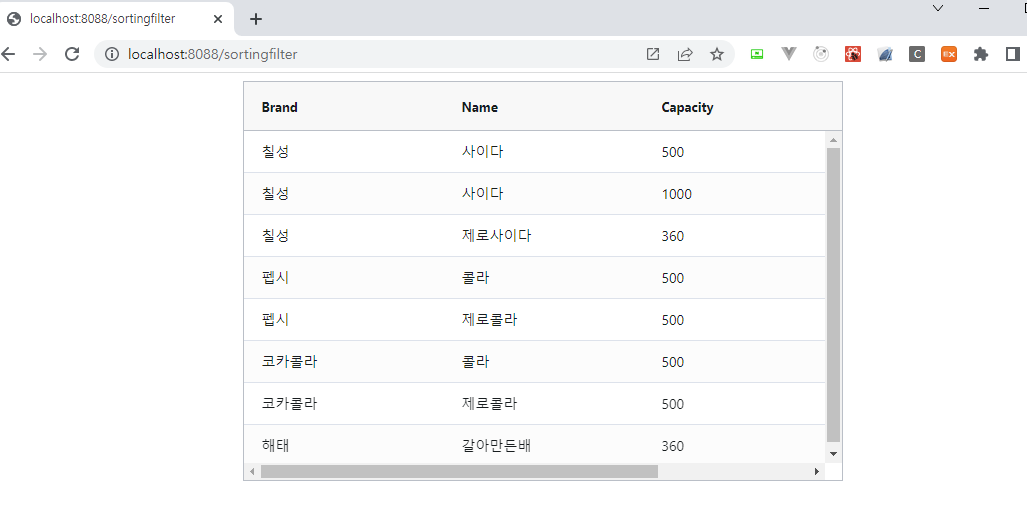
Task: Click 사이다 in the 500 capacity row
Action: 482,152
